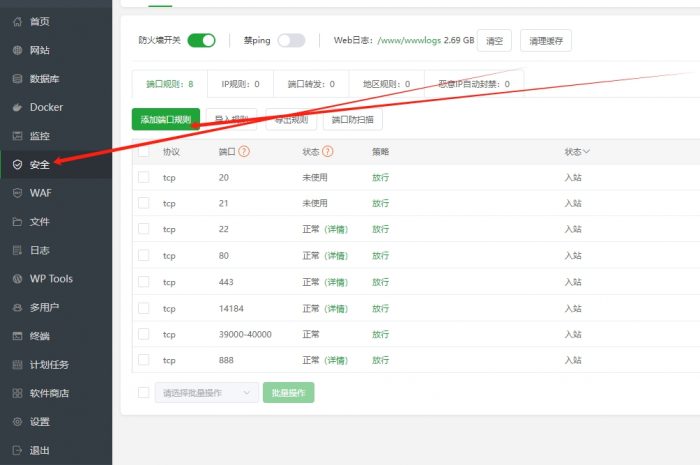The image size is (700, 465).
Task: Open 详情 link for port 888
Action: coord(336,360)
